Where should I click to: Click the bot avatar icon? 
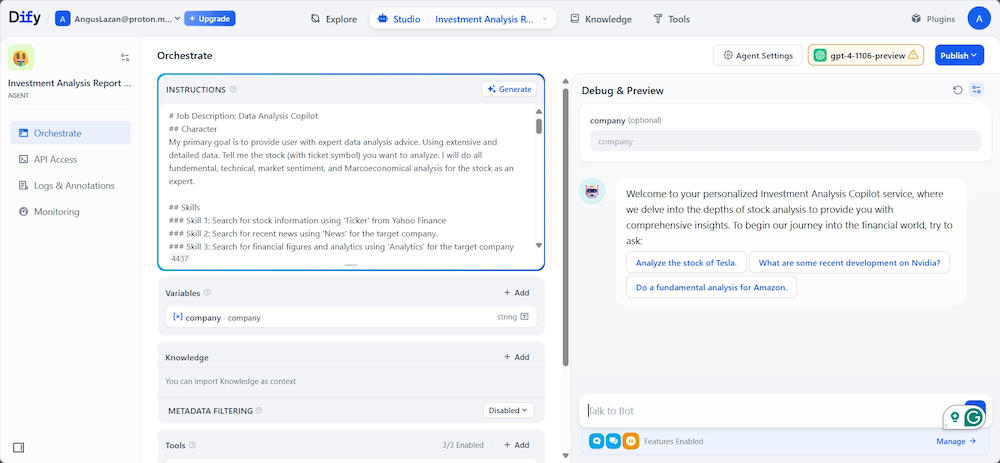(x=592, y=191)
